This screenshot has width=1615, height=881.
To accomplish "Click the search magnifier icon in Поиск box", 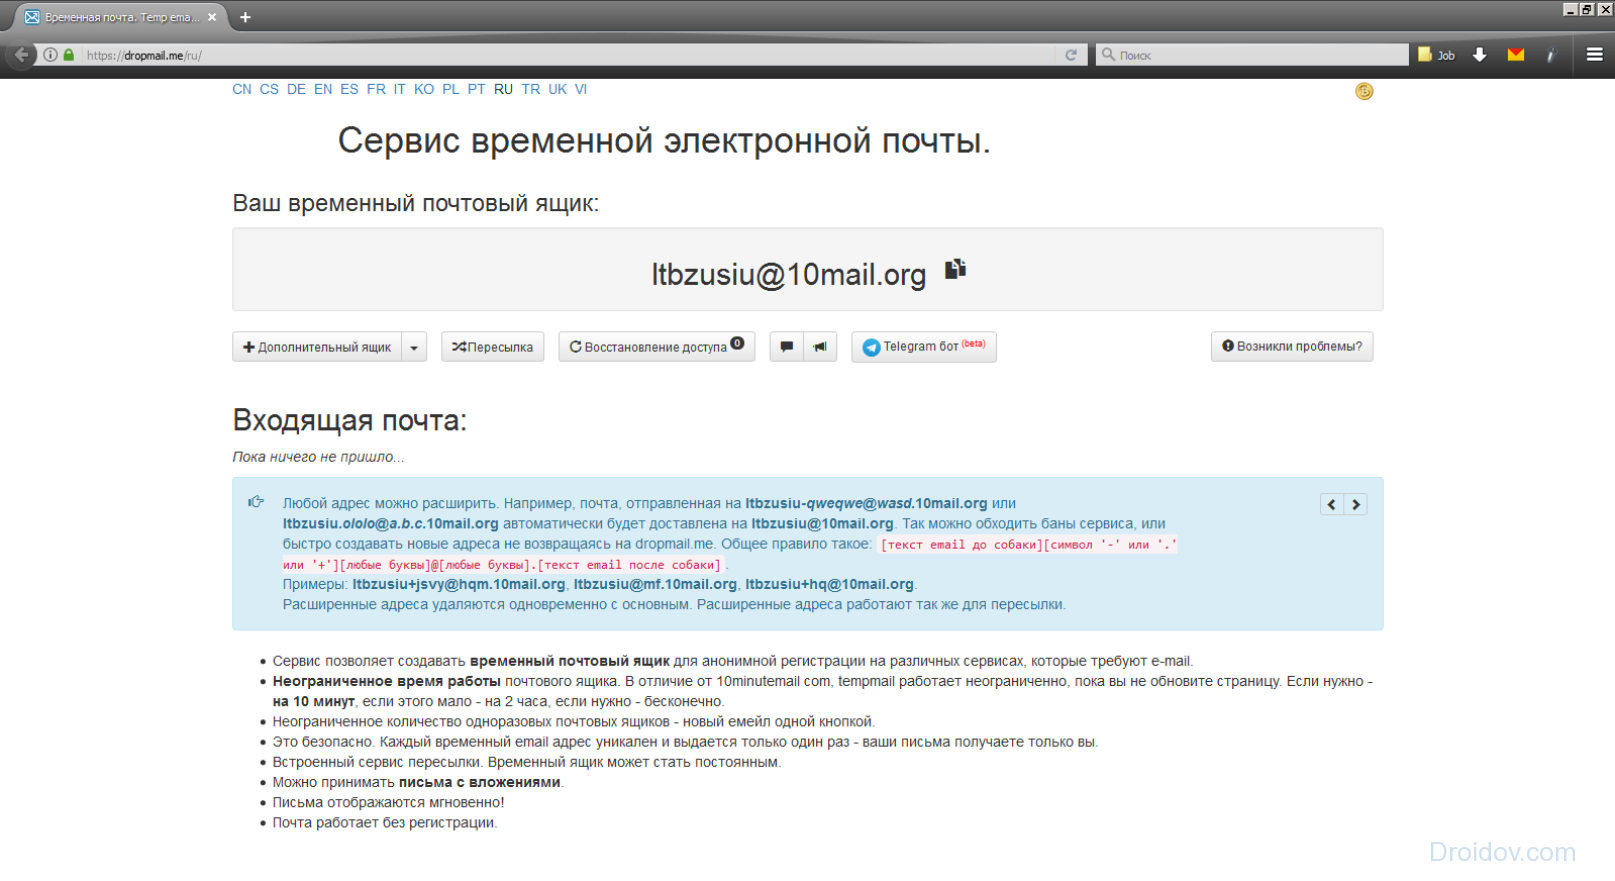I will [x=1108, y=55].
